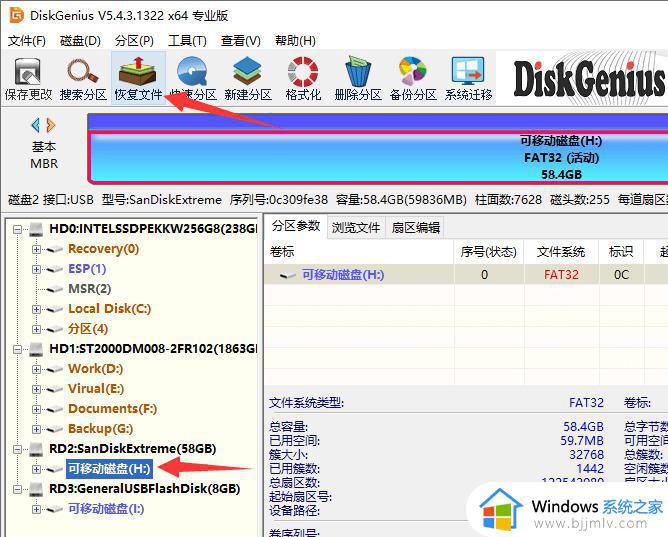Click the Delete Partition (删除分区) trash icon

(358, 71)
